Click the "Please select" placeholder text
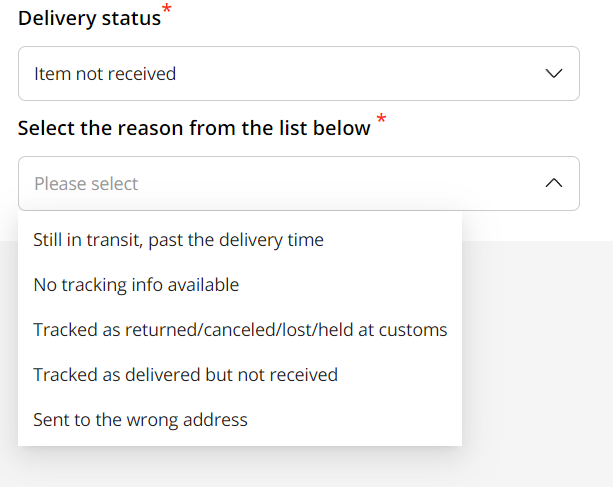The image size is (613, 487). (86, 184)
